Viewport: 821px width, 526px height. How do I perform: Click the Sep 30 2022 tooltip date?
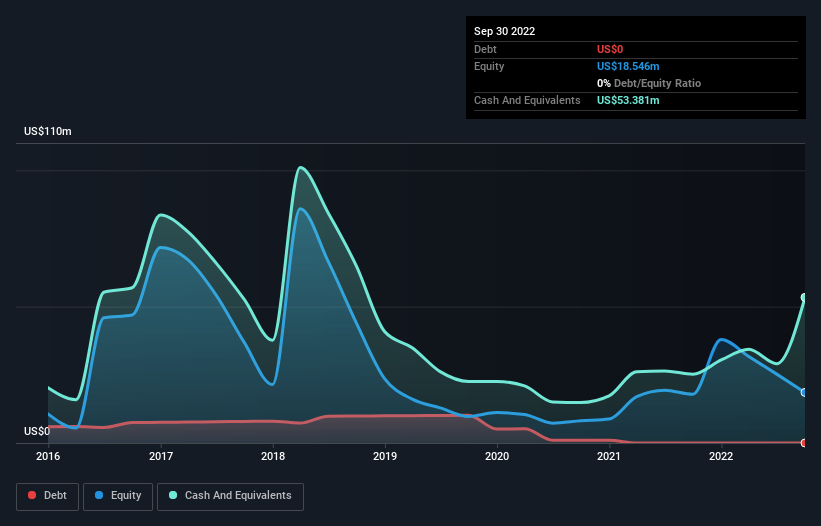tap(504, 31)
